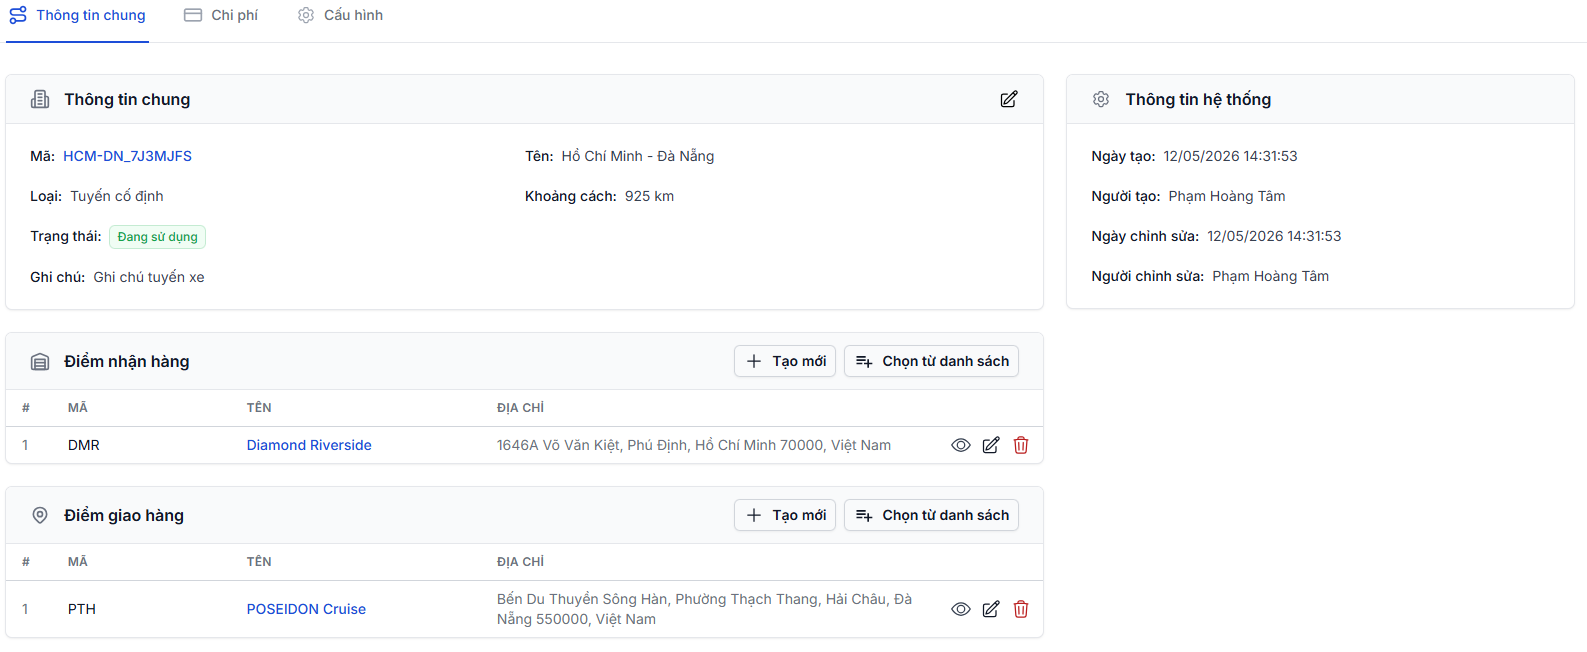
Task: Edit the Thông tin chung section
Action: pyautogui.click(x=1009, y=99)
